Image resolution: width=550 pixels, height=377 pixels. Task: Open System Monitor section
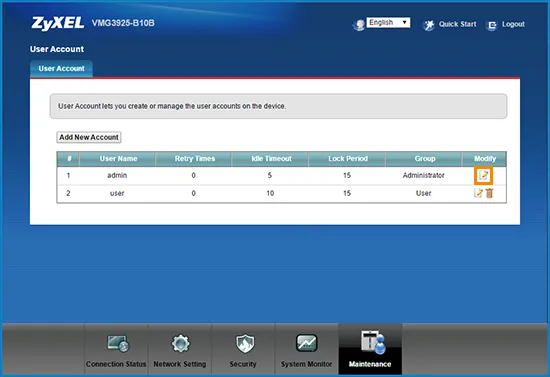306,350
